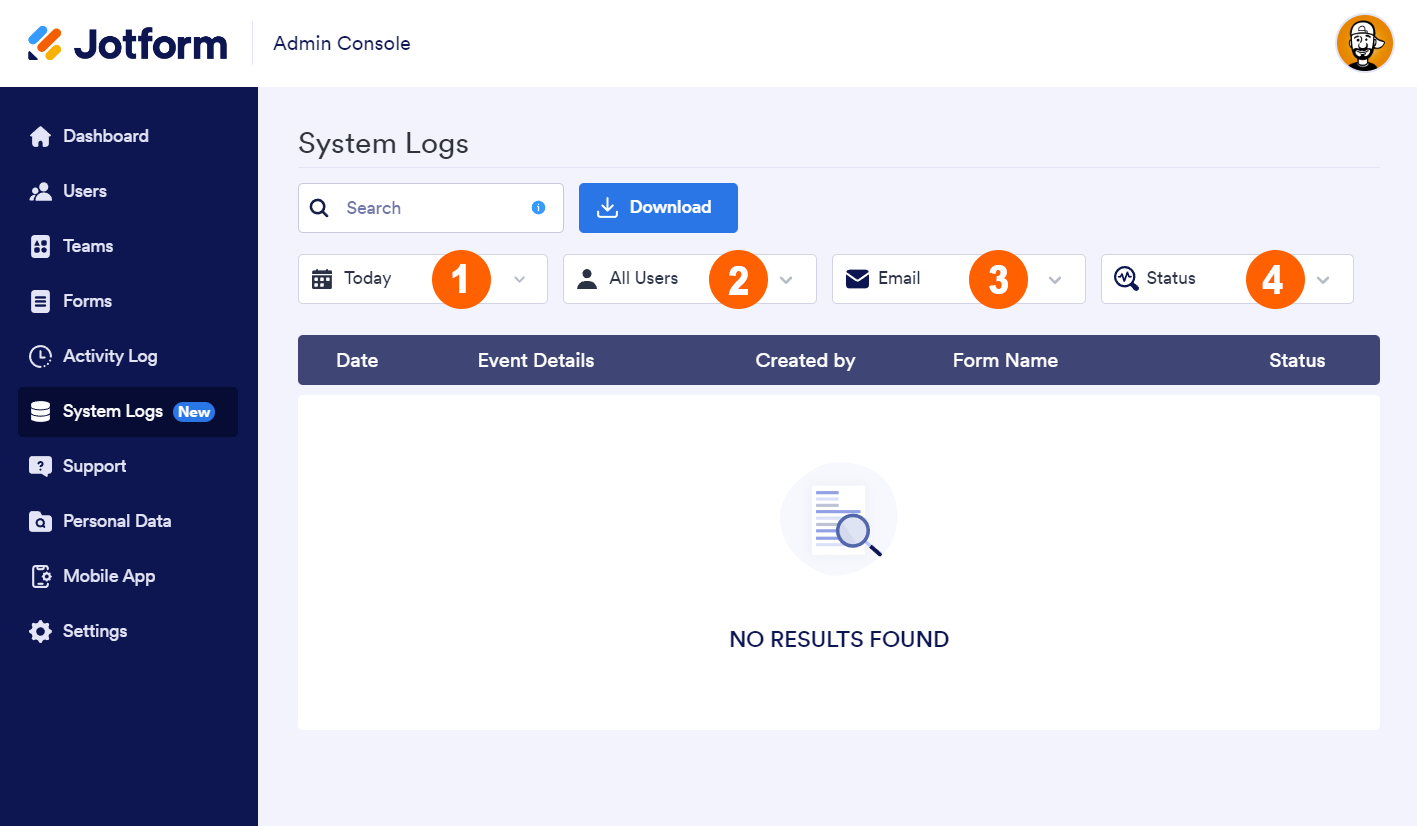Click the Personal Data folder icon
This screenshot has width=1417, height=826.
click(x=40, y=521)
